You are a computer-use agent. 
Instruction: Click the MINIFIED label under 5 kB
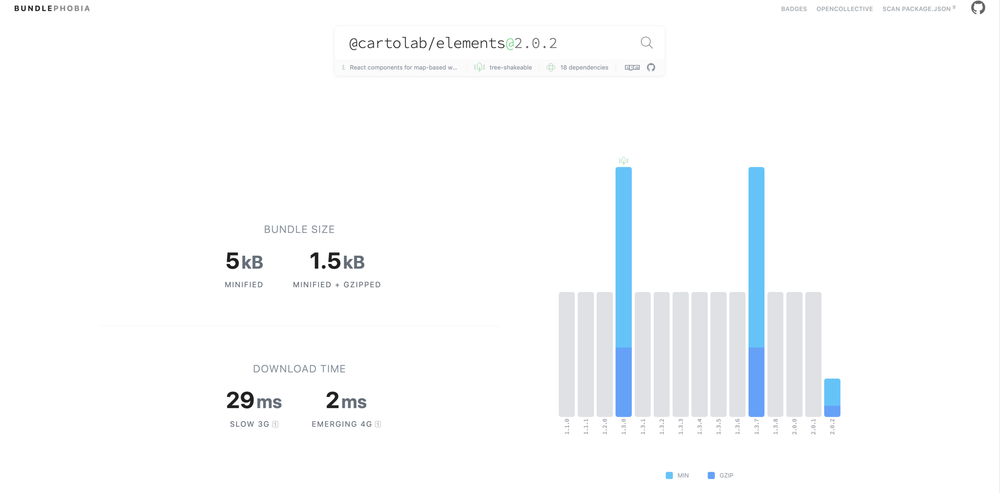pyautogui.click(x=244, y=285)
